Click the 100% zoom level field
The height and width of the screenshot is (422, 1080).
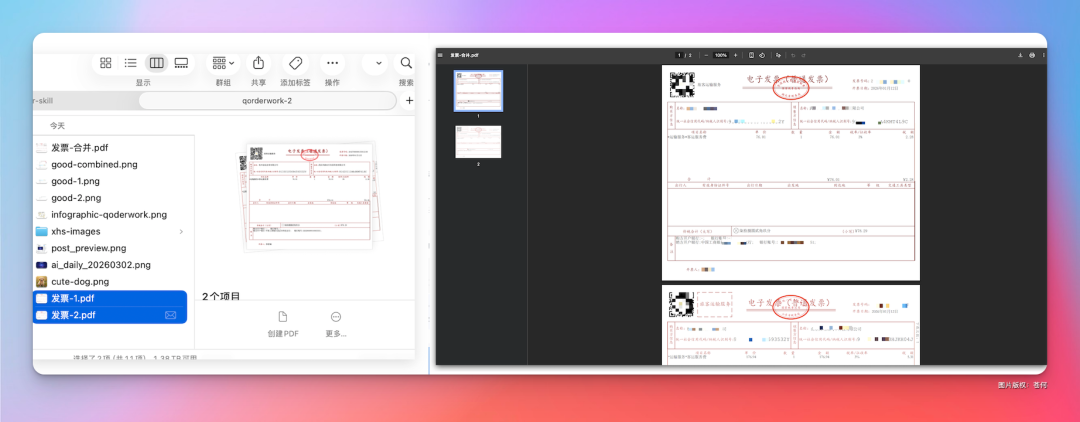[721, 55]
